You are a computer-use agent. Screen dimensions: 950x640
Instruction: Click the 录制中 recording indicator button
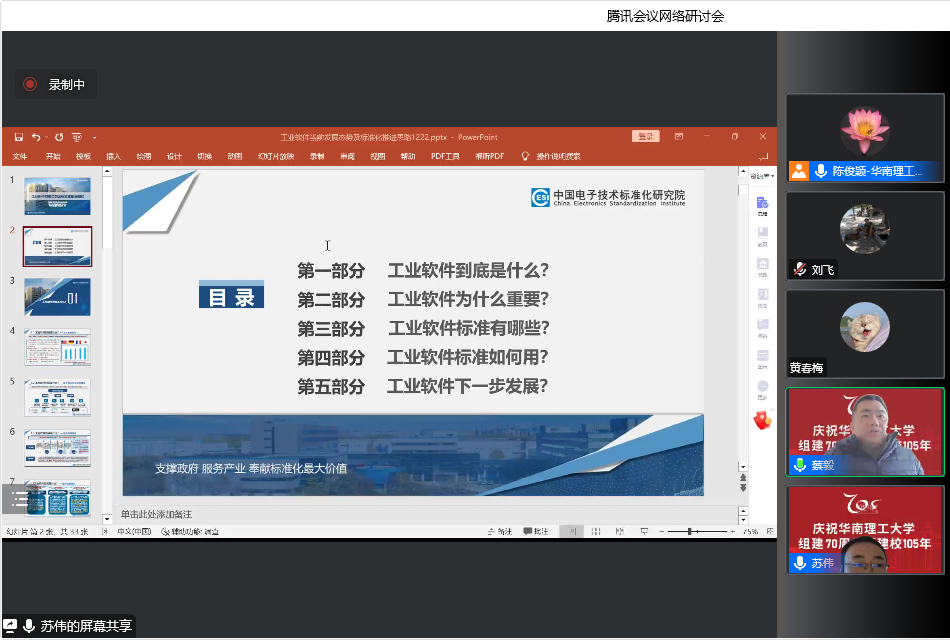56,85
